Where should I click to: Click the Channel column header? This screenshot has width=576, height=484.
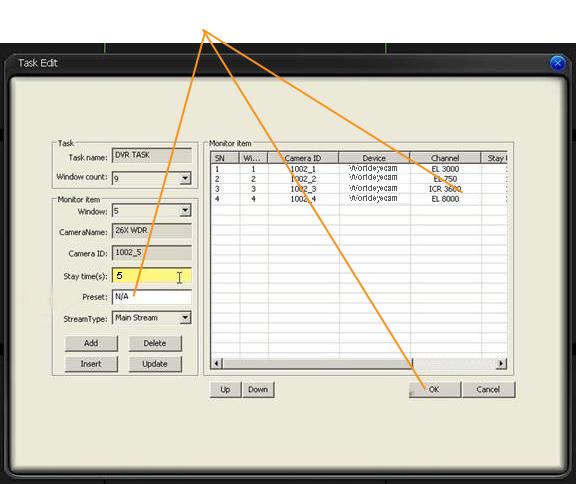point(445,158)
